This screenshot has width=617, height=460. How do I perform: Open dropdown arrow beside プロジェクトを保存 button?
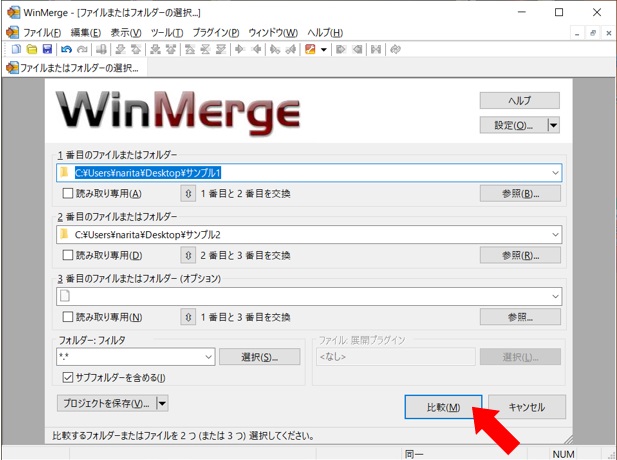coord(162,403)
